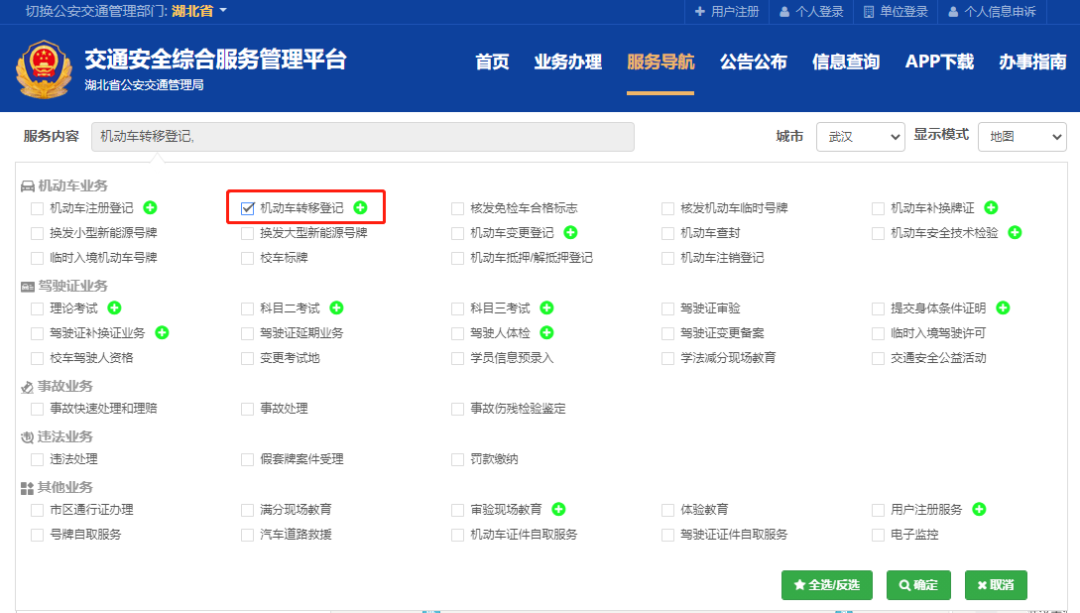Open the 城市 dropdown showing 武汉
The width and height of the screenshot is (1080, 613).
click(x=860, y=137)
